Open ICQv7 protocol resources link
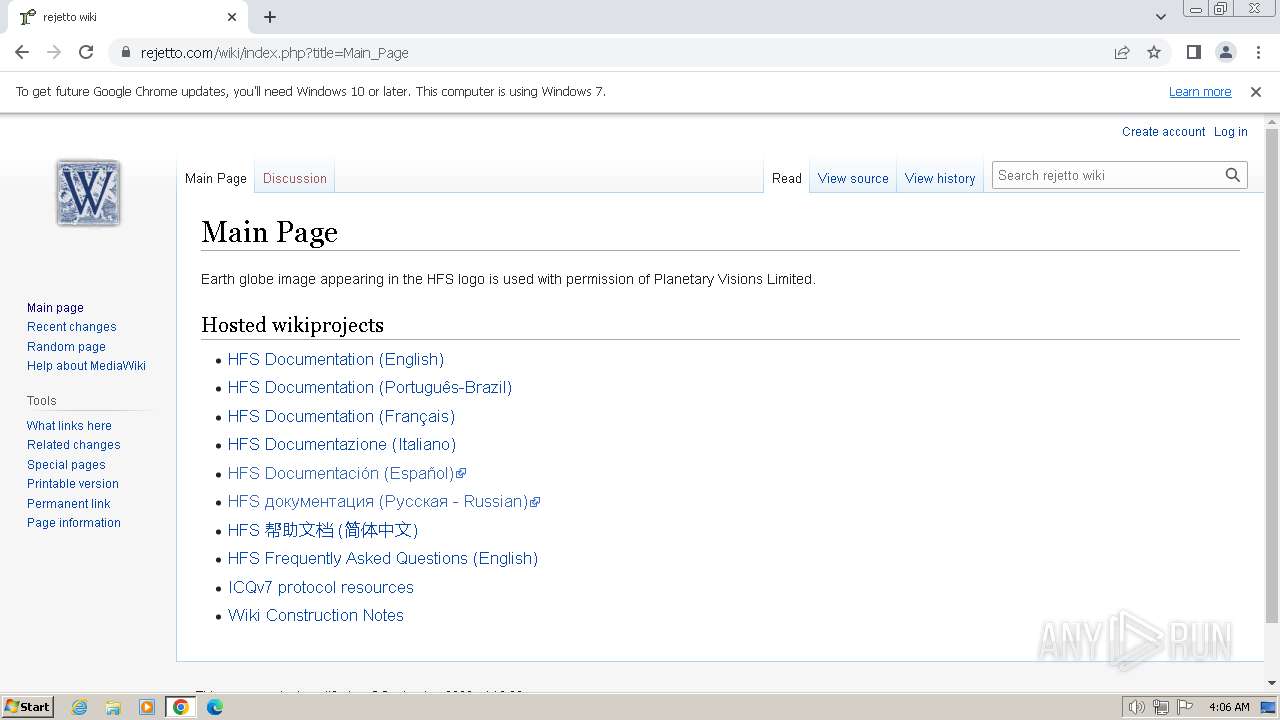Viewport: 1280px width, 720px height. [321, 587]
